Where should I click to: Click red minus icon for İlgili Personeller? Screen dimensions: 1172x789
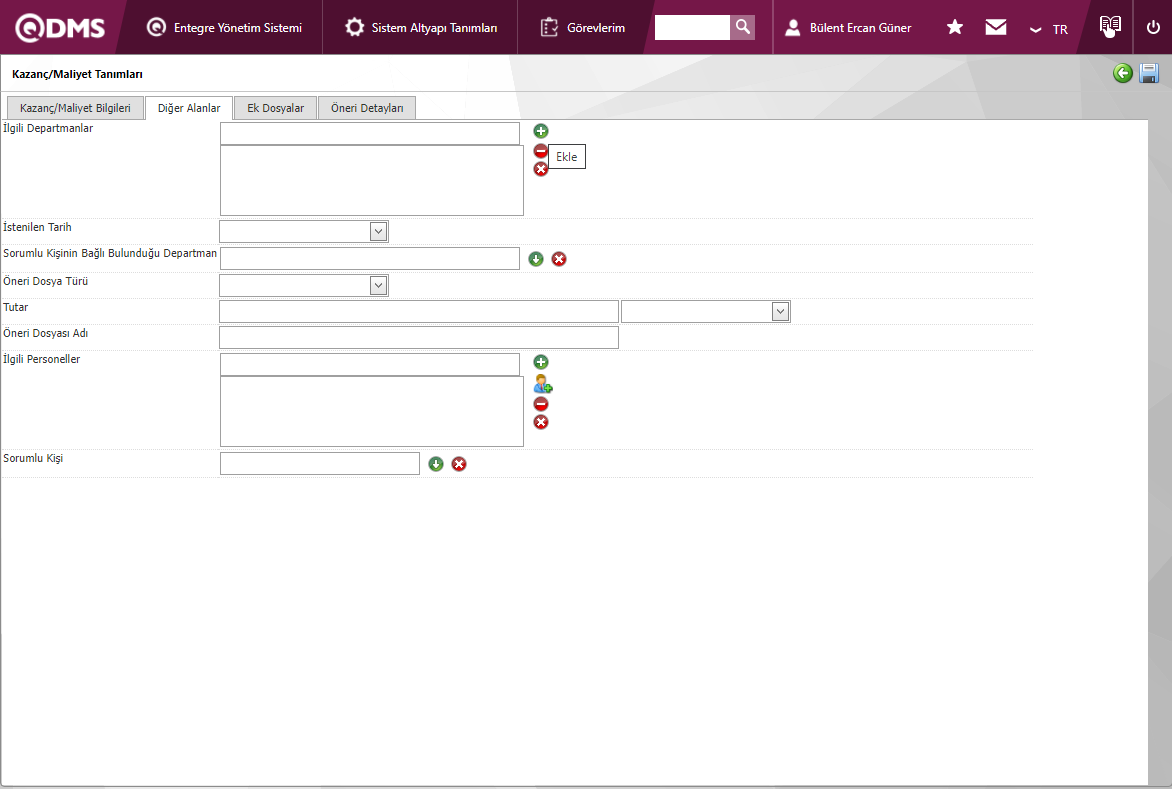tap(541, 404)
